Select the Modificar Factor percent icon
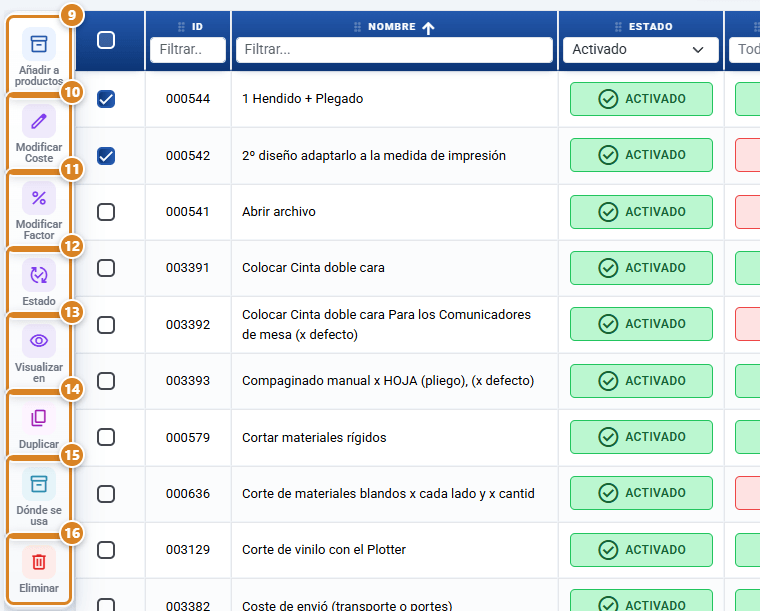Screen dimensions: 760x611 click(39, 198)
